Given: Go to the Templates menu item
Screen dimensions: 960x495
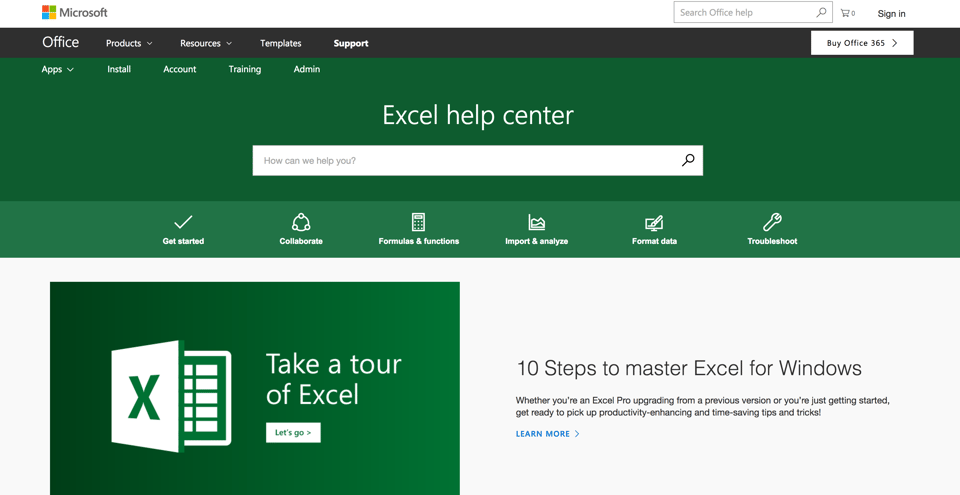Looking at the screenshot, I should [x=280, y=43].
